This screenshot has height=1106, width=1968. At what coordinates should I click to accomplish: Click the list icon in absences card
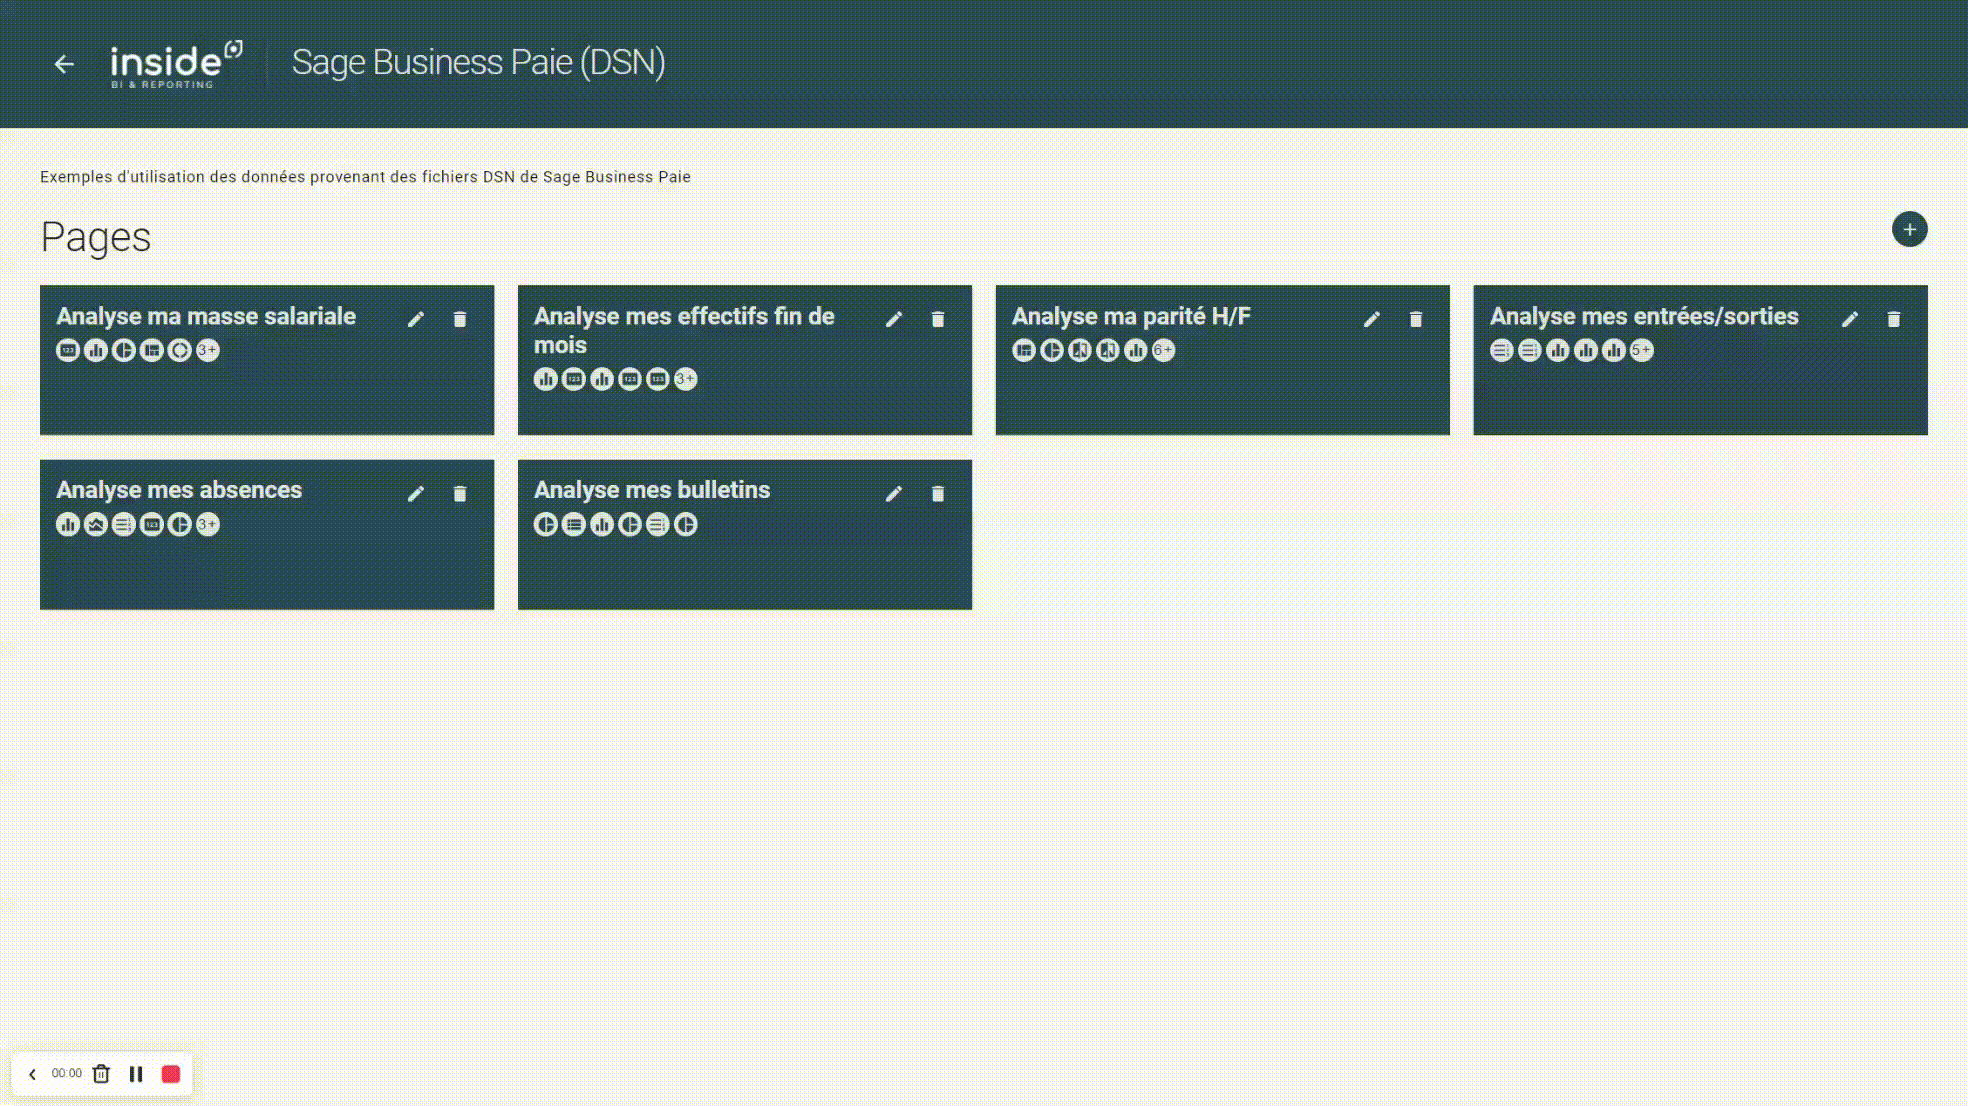pos(124,524)
